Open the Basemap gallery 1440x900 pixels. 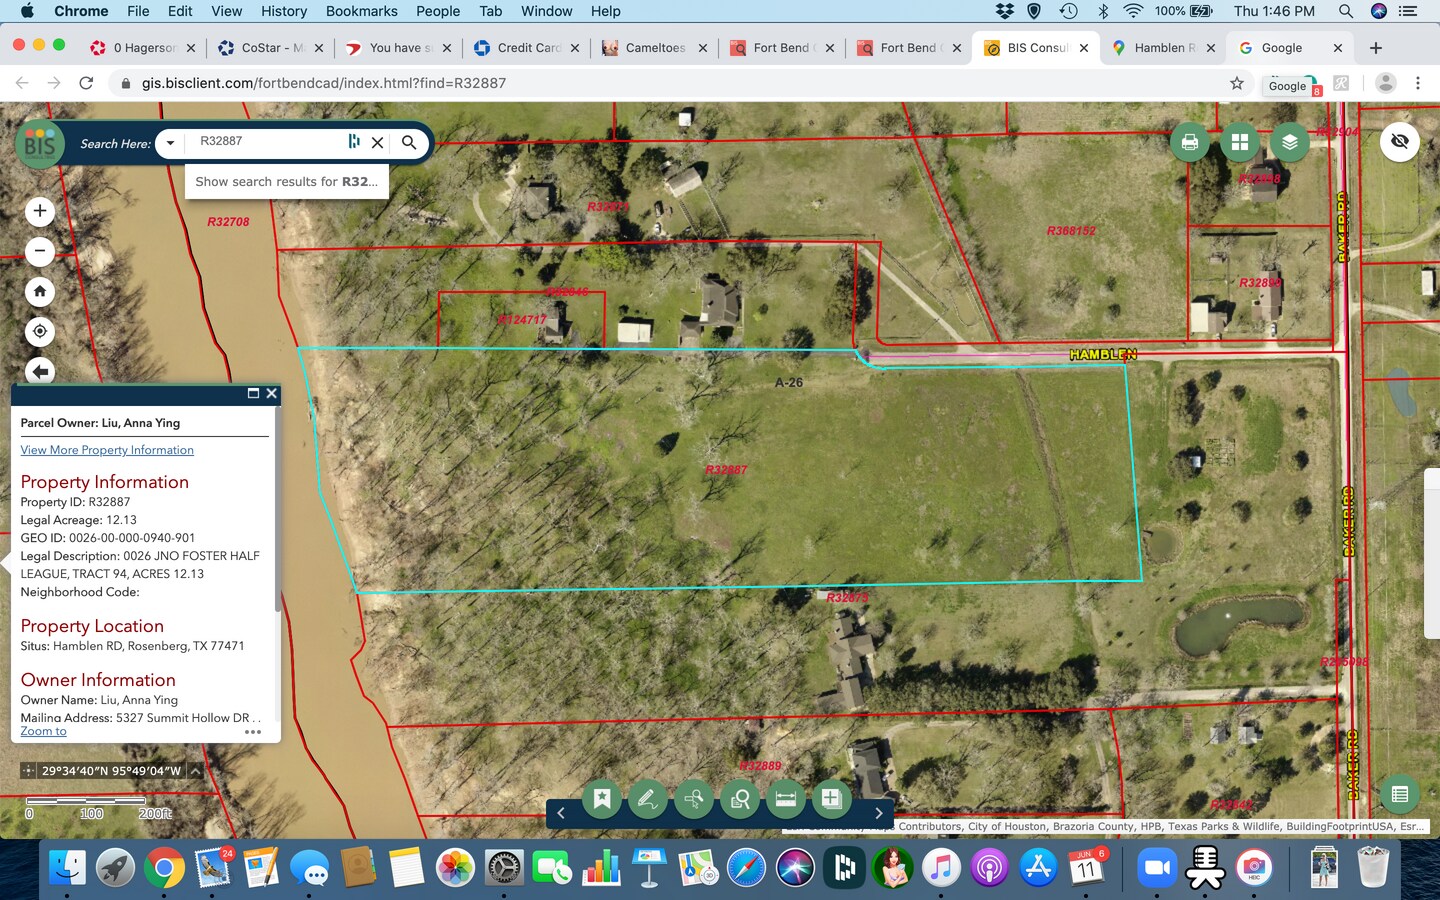(1238, 142)
